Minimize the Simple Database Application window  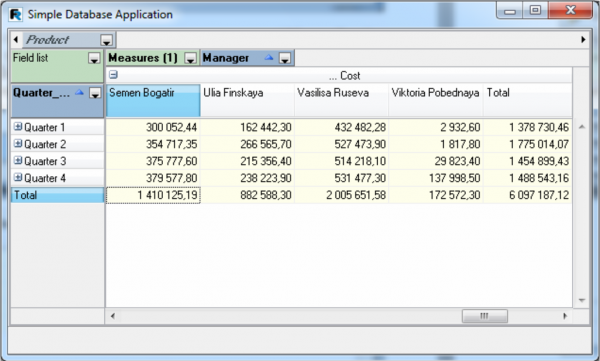click(x=510, y=11)
